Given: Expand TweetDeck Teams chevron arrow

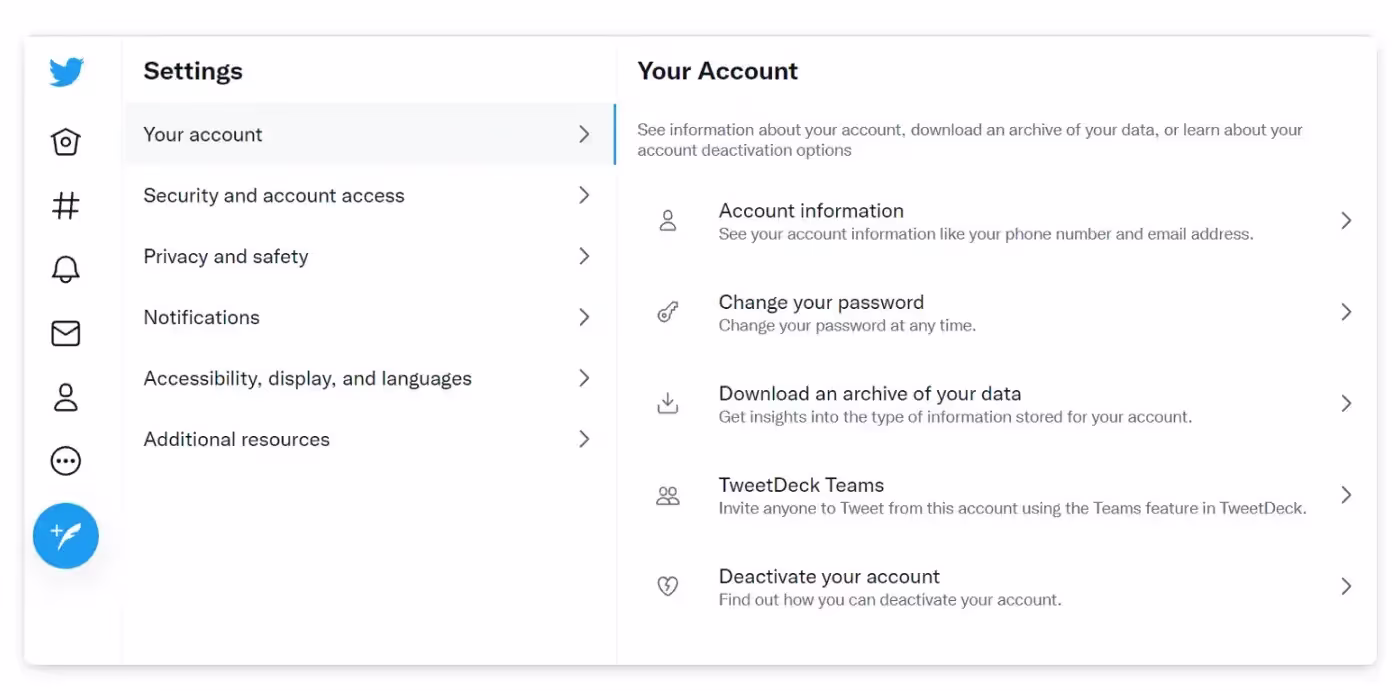Looking at the screenshot, I should 1346,495.
